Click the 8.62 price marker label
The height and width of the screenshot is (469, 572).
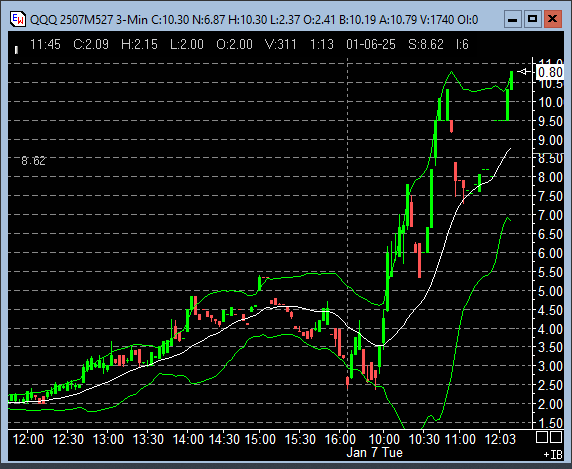pos(34,160)
